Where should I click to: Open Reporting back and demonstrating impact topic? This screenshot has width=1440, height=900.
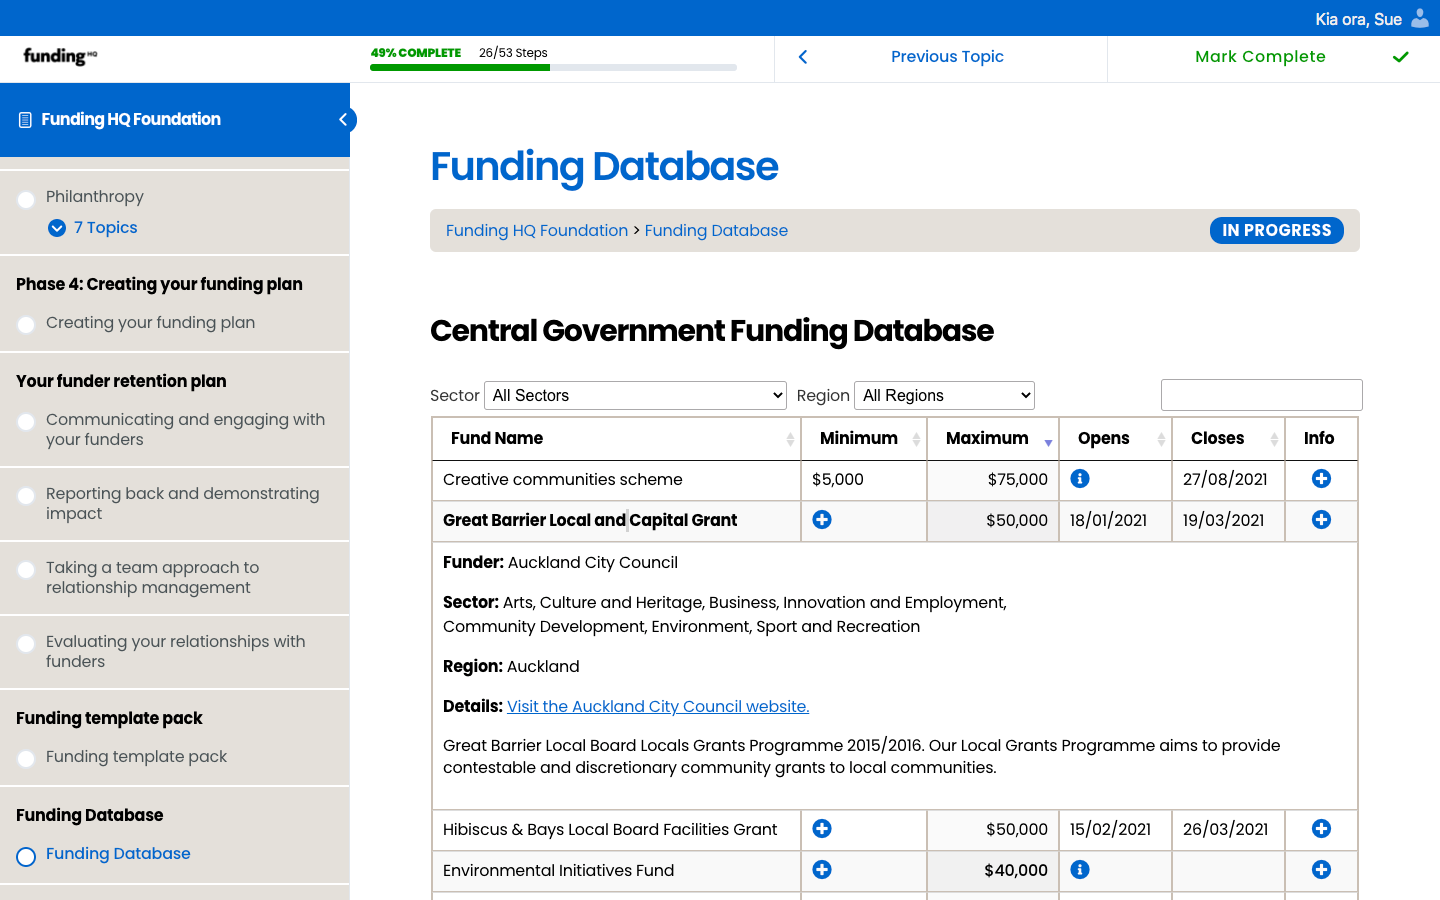coord(183,504)
